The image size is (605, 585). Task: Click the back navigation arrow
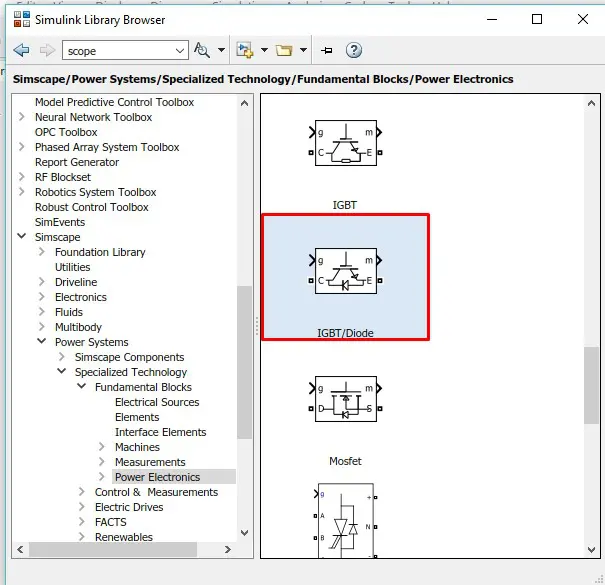(22, 50)
